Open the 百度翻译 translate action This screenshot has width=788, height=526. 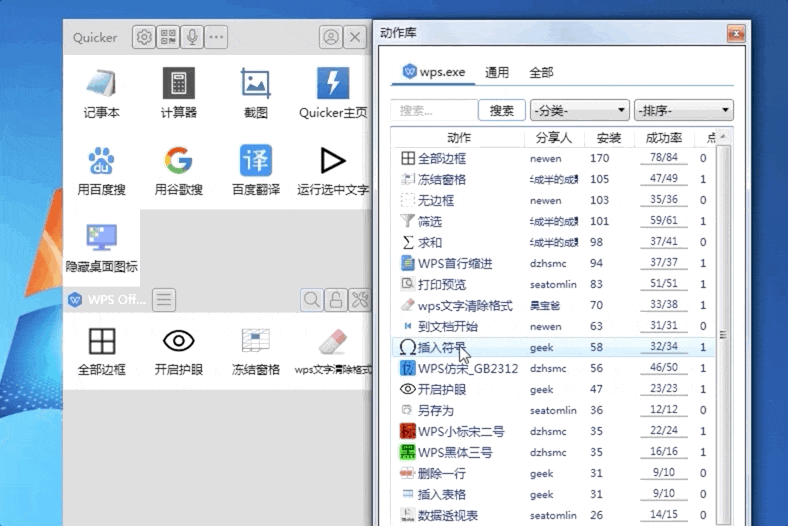[255, 171]
